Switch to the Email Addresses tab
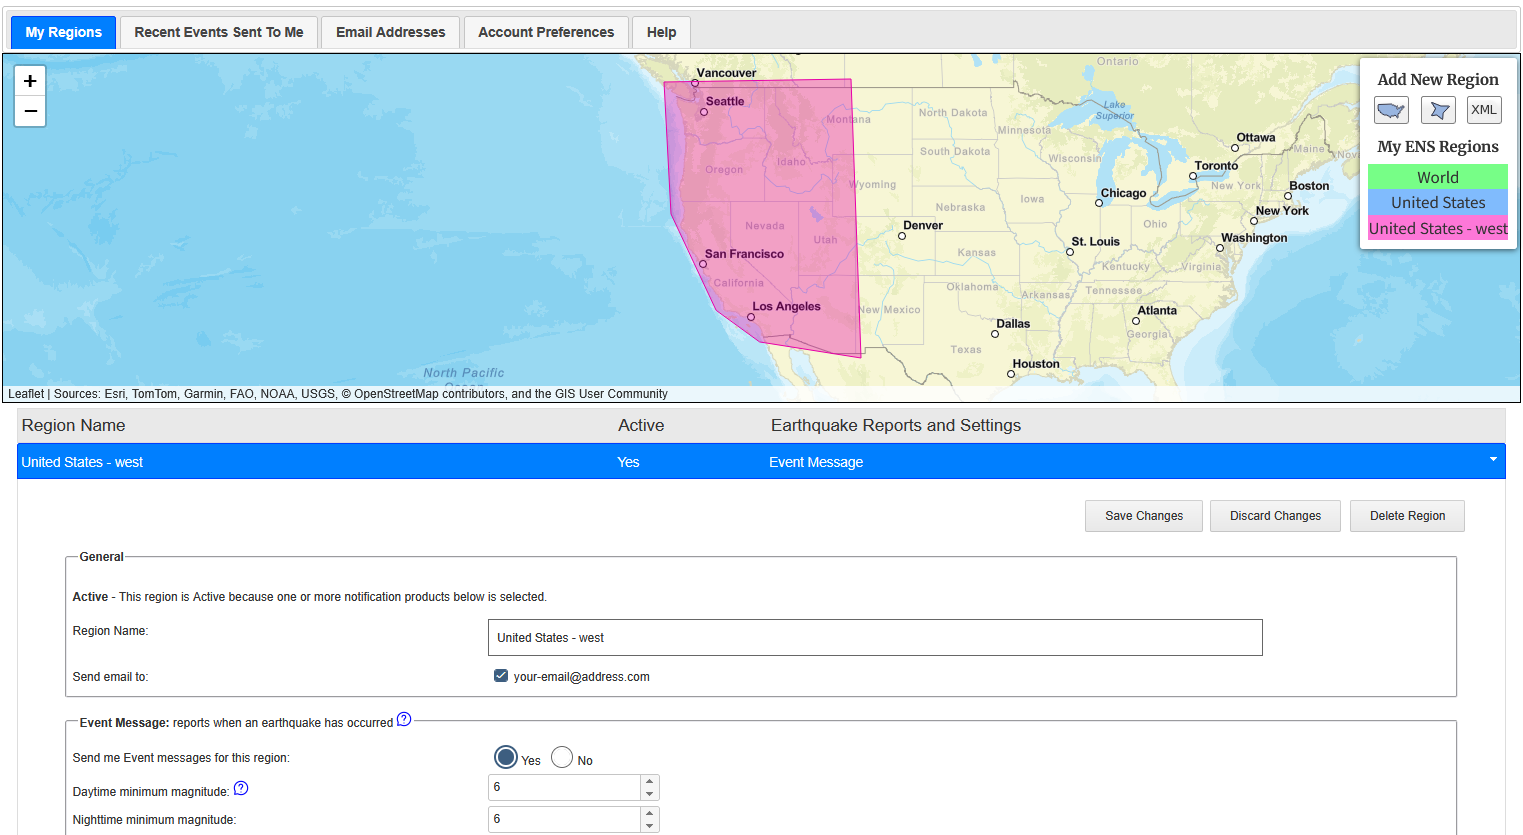The image size is (1523, 835). tap(390, 32)
